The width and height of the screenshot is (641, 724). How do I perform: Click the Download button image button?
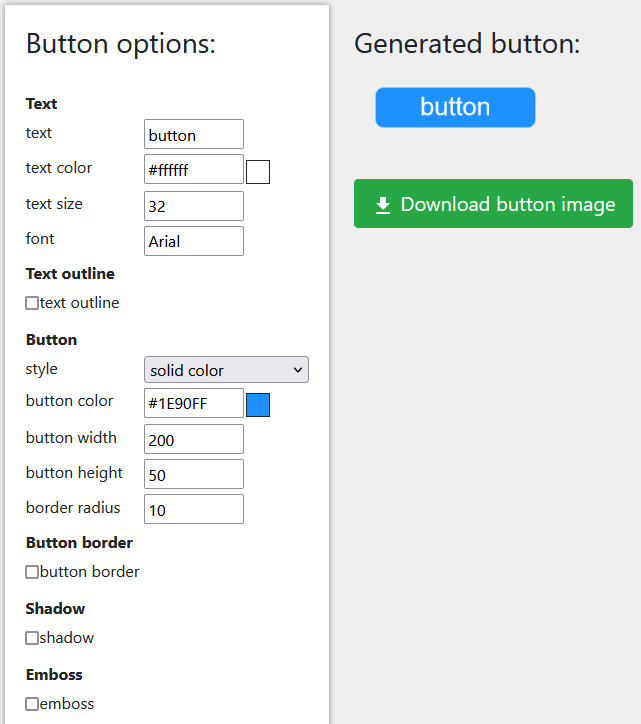click(493, 204)
